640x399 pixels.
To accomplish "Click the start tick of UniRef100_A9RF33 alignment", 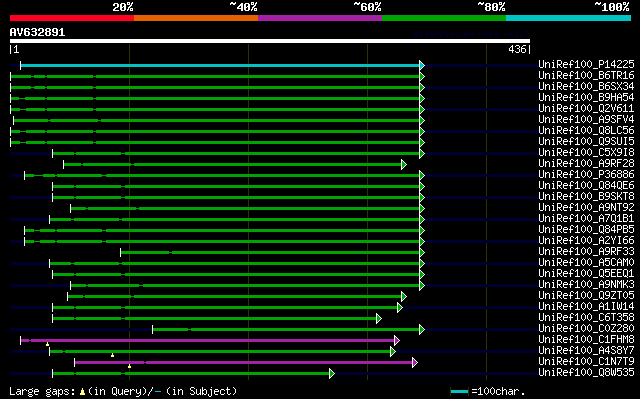I will 120,253.
